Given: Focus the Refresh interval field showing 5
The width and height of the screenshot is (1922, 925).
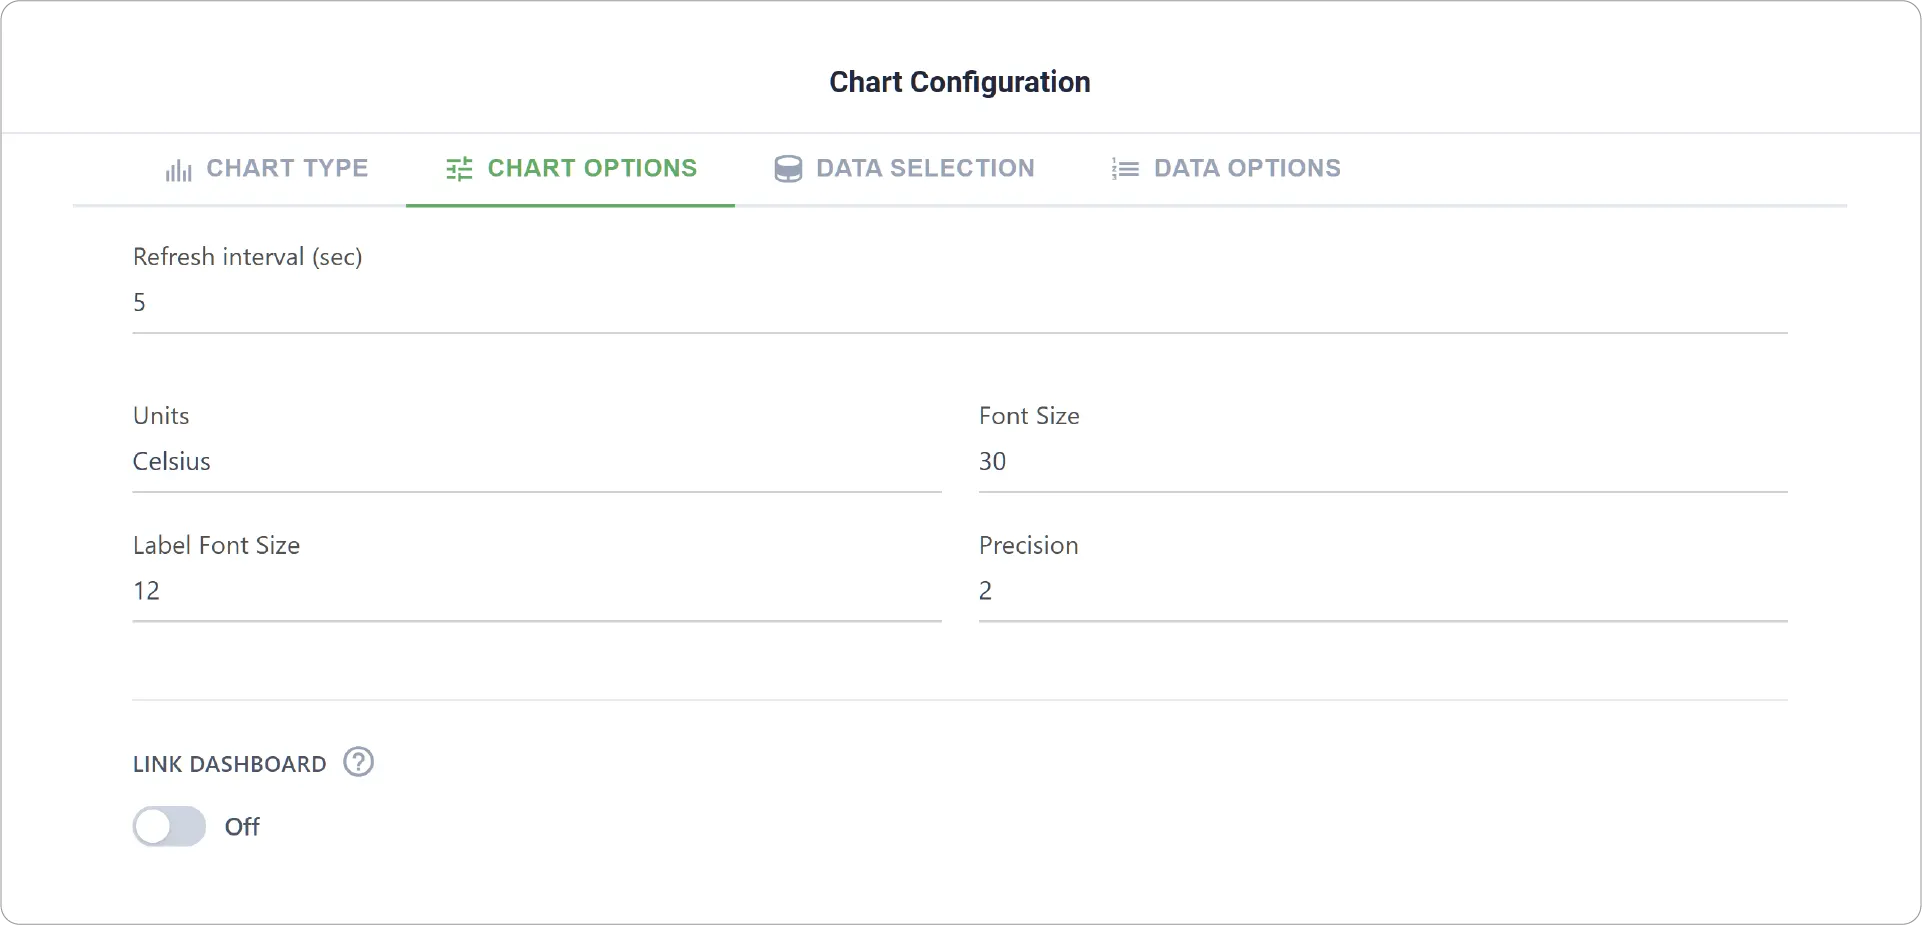Looking at the screenshot, I should click(960, 303).
